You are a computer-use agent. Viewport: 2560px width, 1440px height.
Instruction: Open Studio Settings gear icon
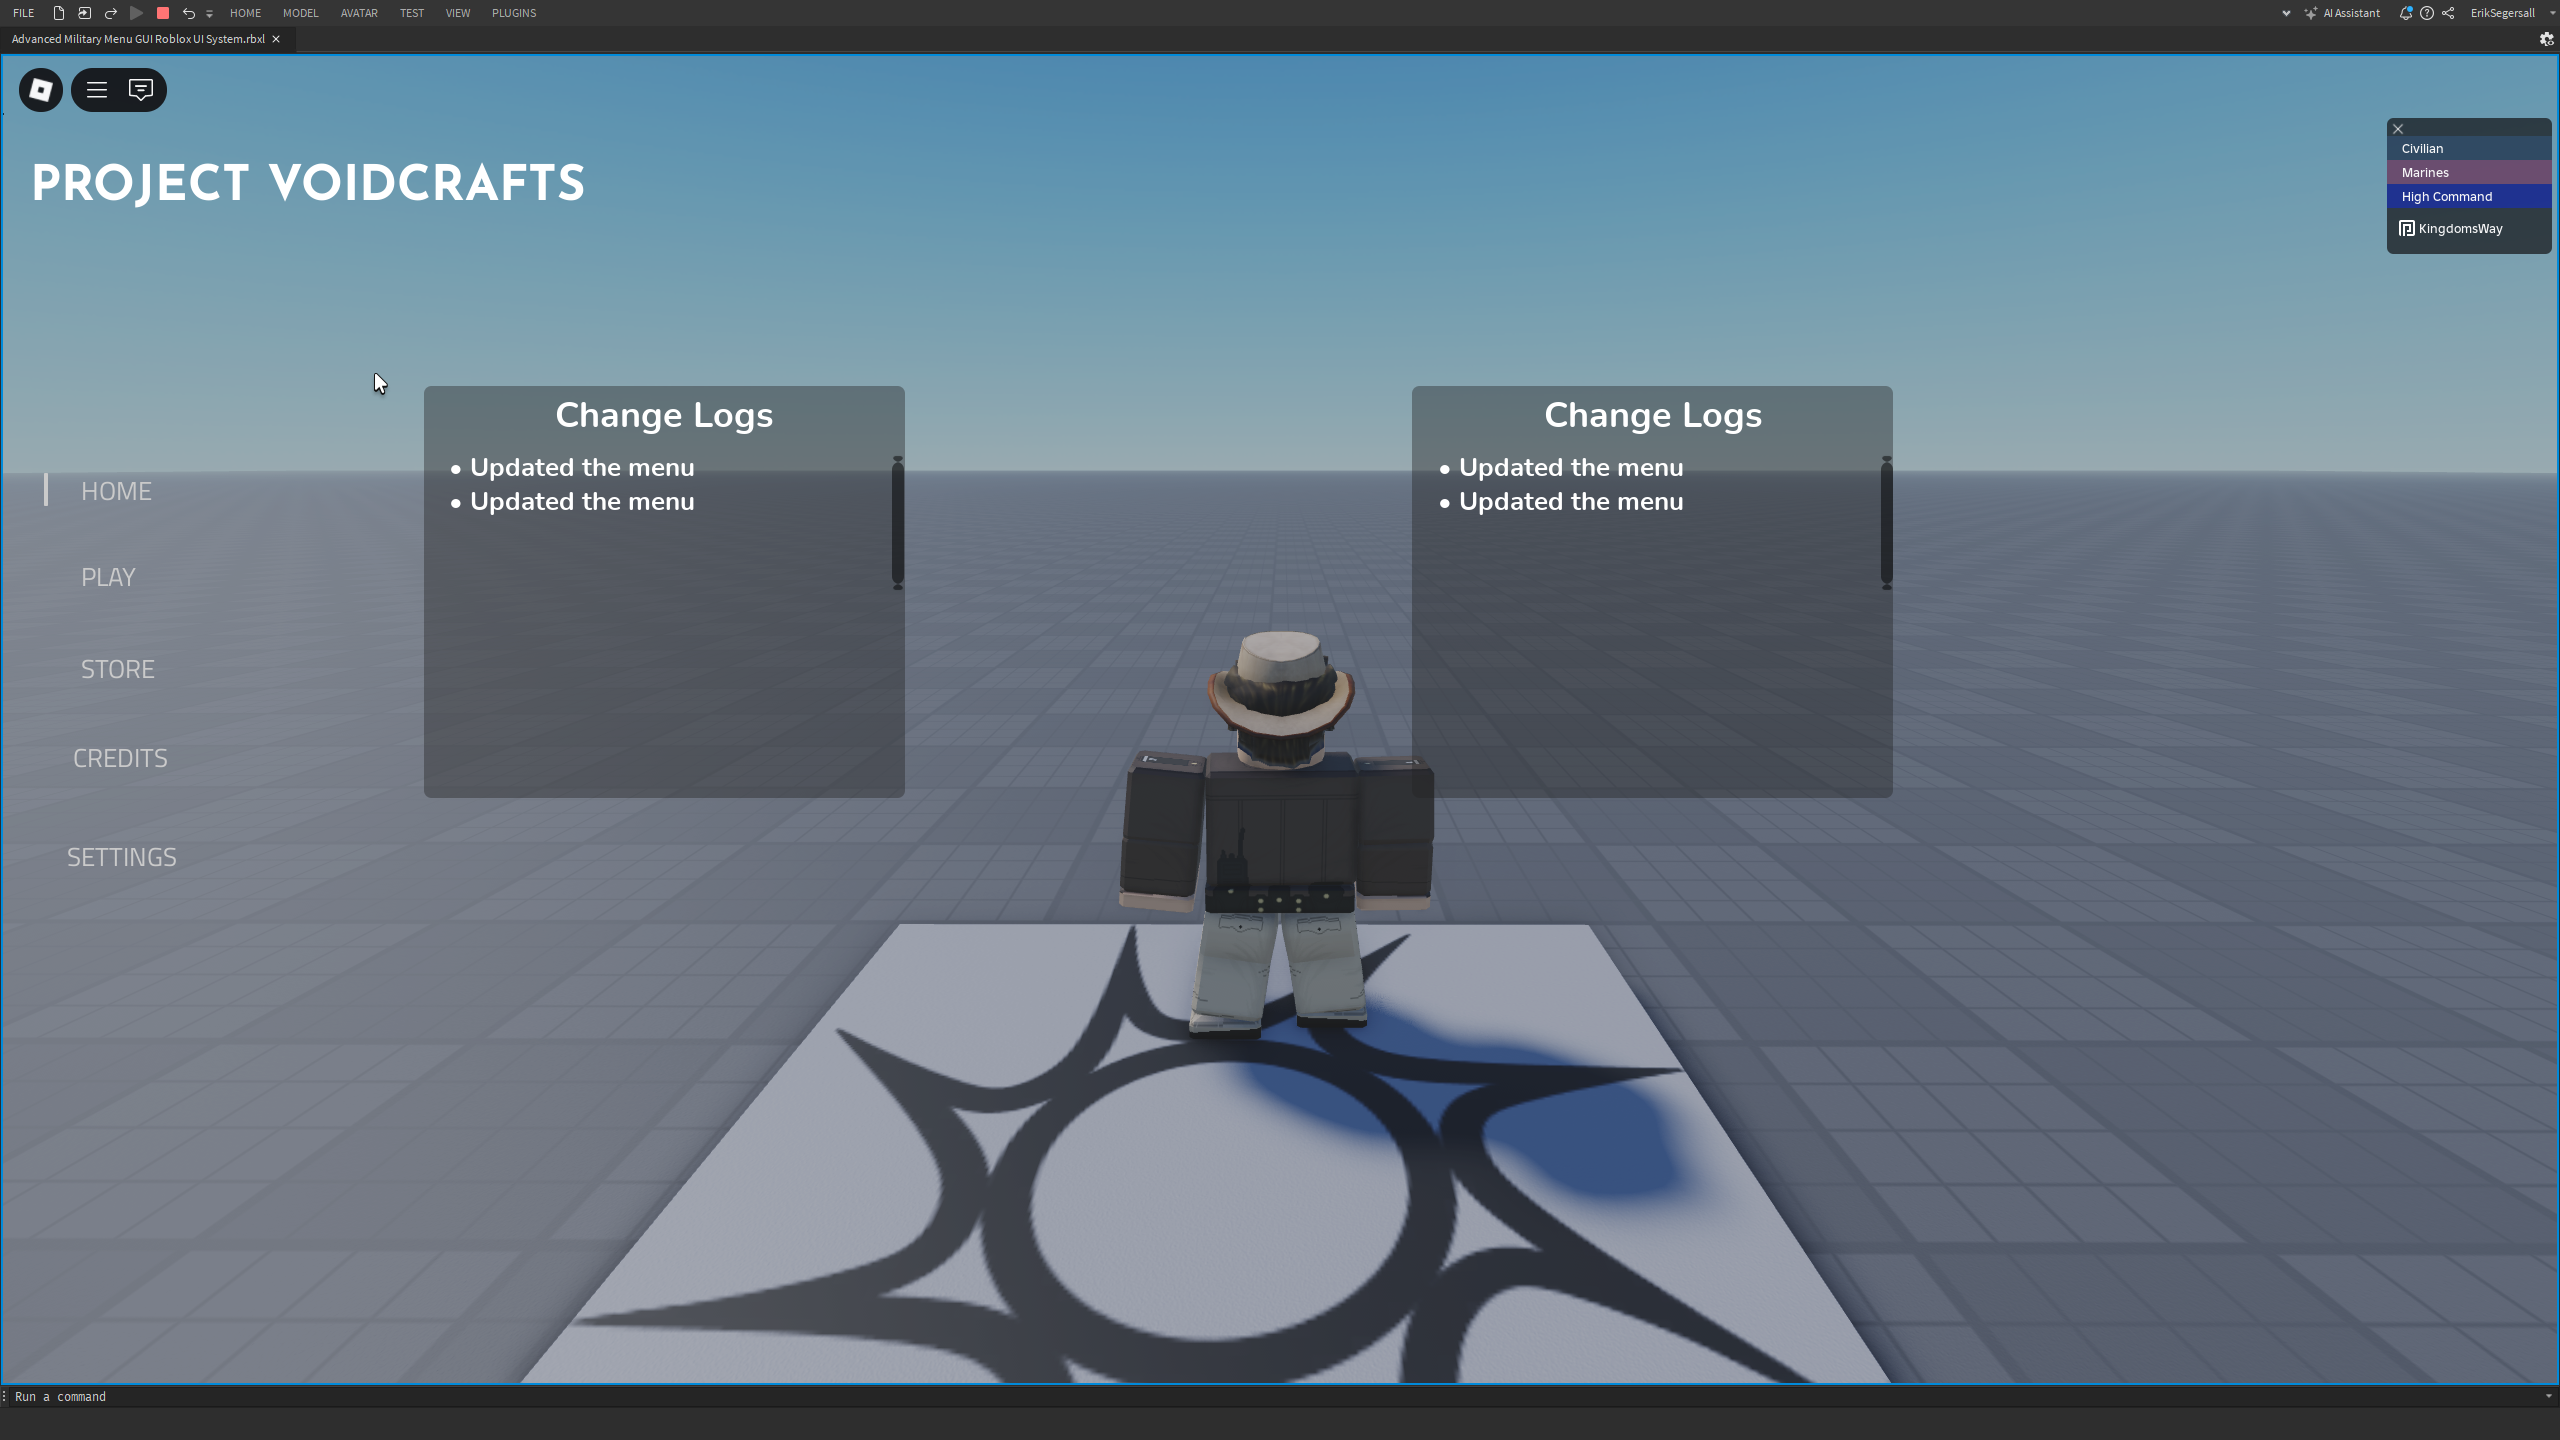(2545, 39)
